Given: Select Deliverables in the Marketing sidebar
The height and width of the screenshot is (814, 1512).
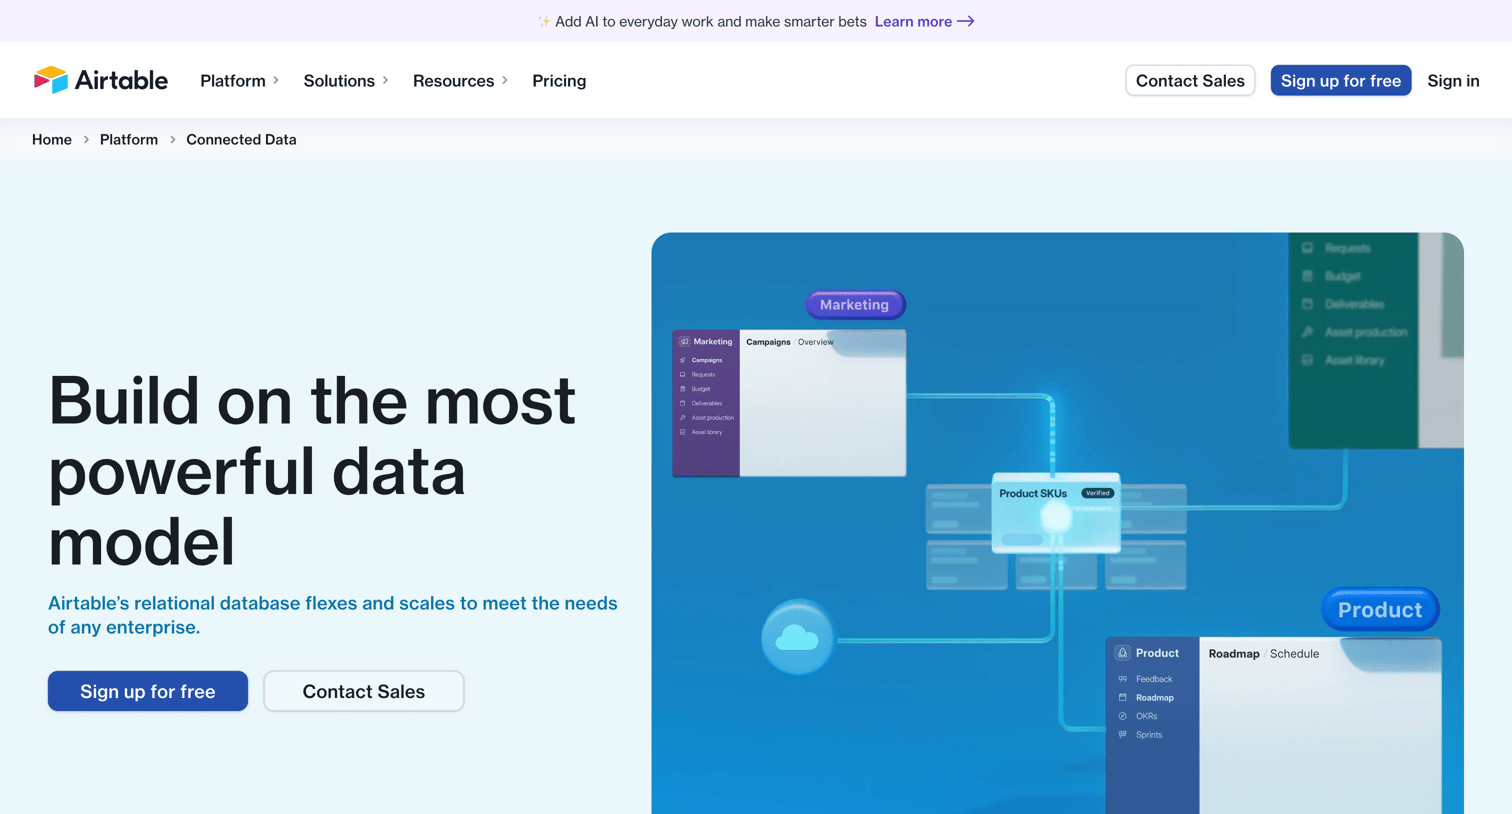Looking at the screenshot, I should coord(707,404).
